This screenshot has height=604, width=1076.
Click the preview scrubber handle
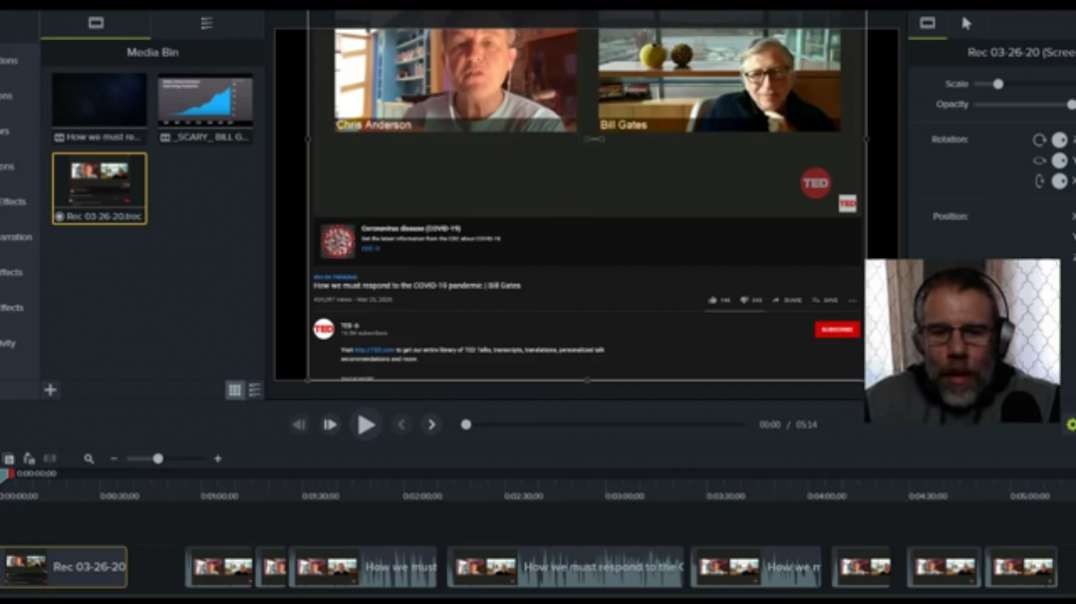466,425
